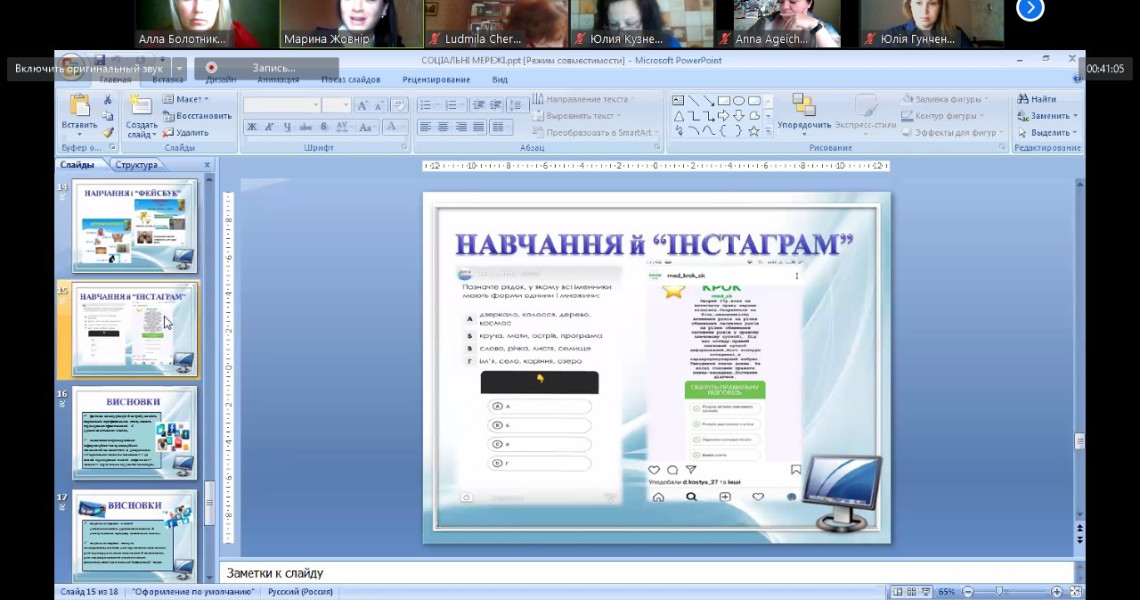Open the font name combo box
1140x600 pixels.
pos(282,105)
